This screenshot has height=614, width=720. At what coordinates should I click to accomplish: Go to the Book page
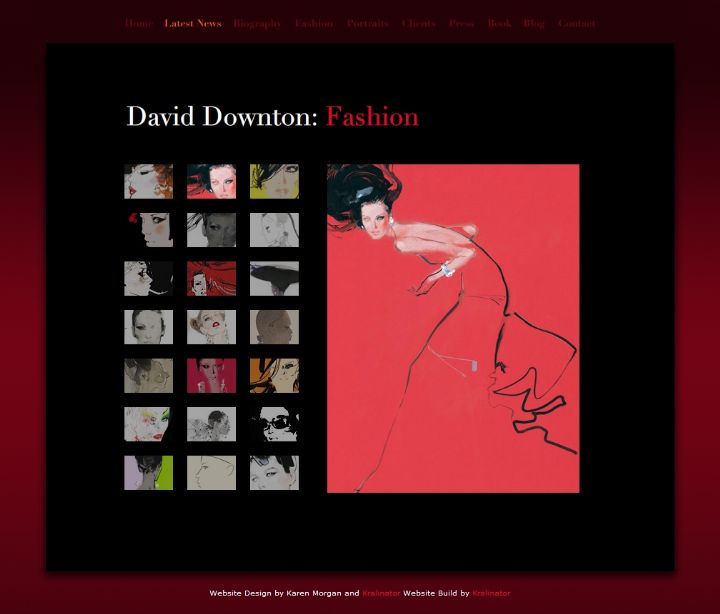[499, 23]
